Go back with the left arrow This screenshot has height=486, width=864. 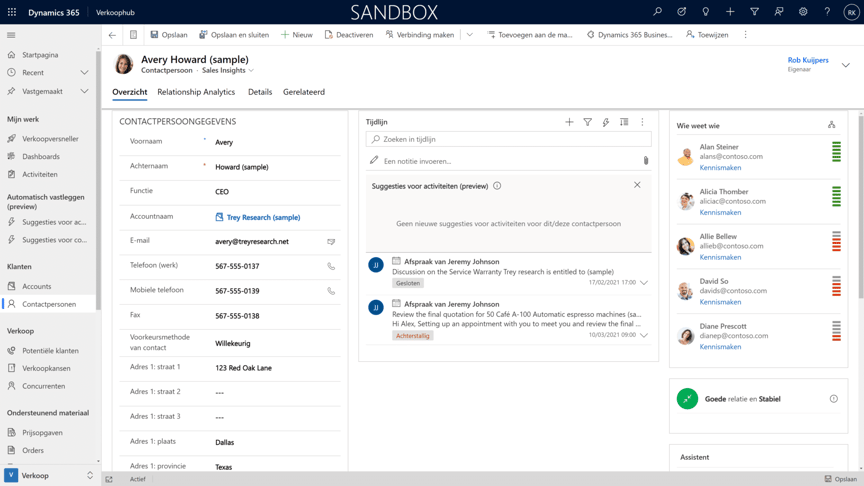112,35
